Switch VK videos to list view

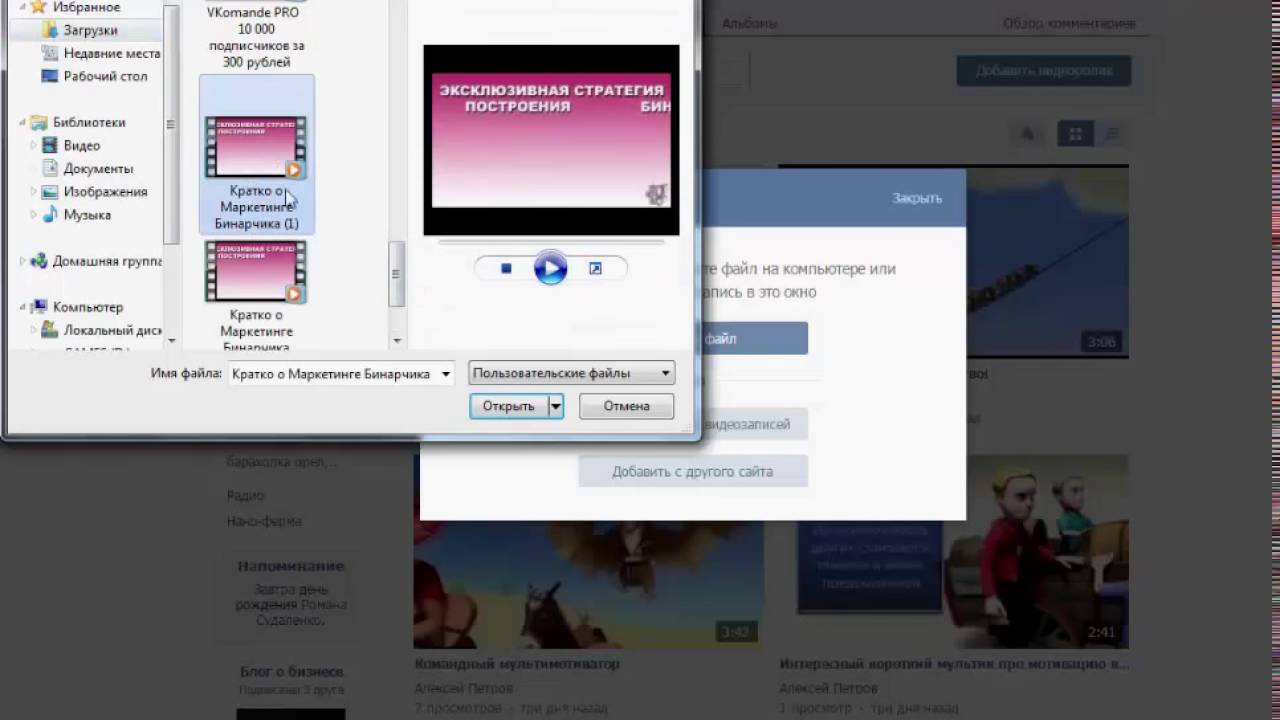pyautogui.click(x=1112, y=134)
